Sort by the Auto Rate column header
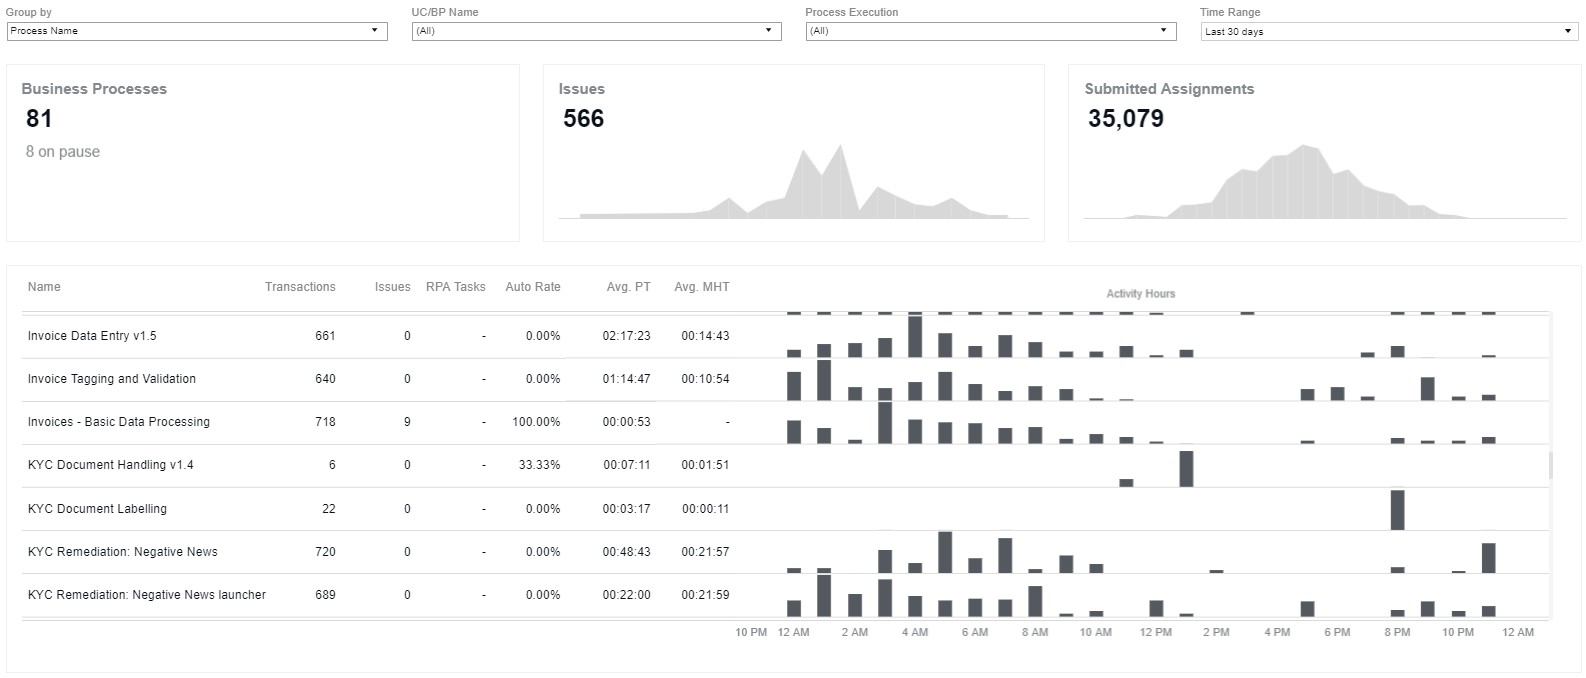Screen dimensions: 1586x678 point(533,287)
